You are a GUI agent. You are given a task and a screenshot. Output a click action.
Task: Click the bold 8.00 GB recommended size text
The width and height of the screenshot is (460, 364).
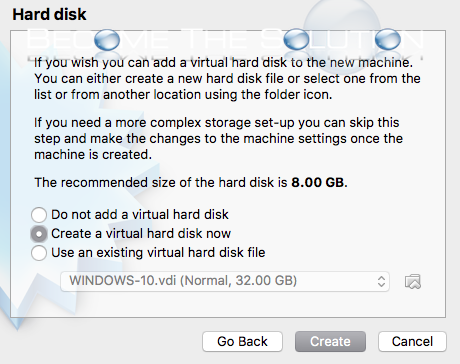317,182
